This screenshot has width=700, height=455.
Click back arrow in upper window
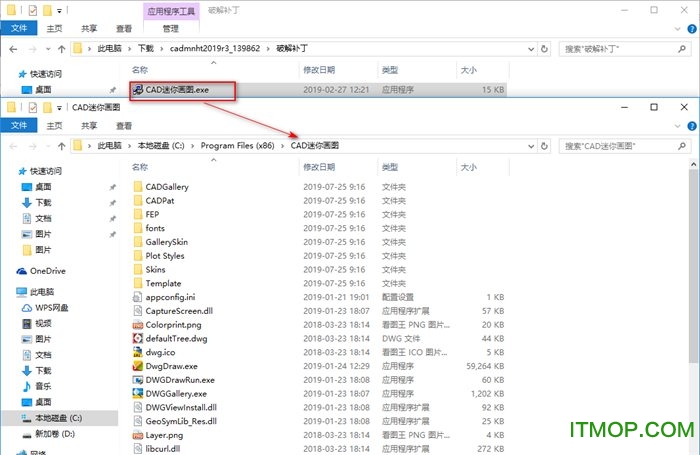click(x=13, y=49)
